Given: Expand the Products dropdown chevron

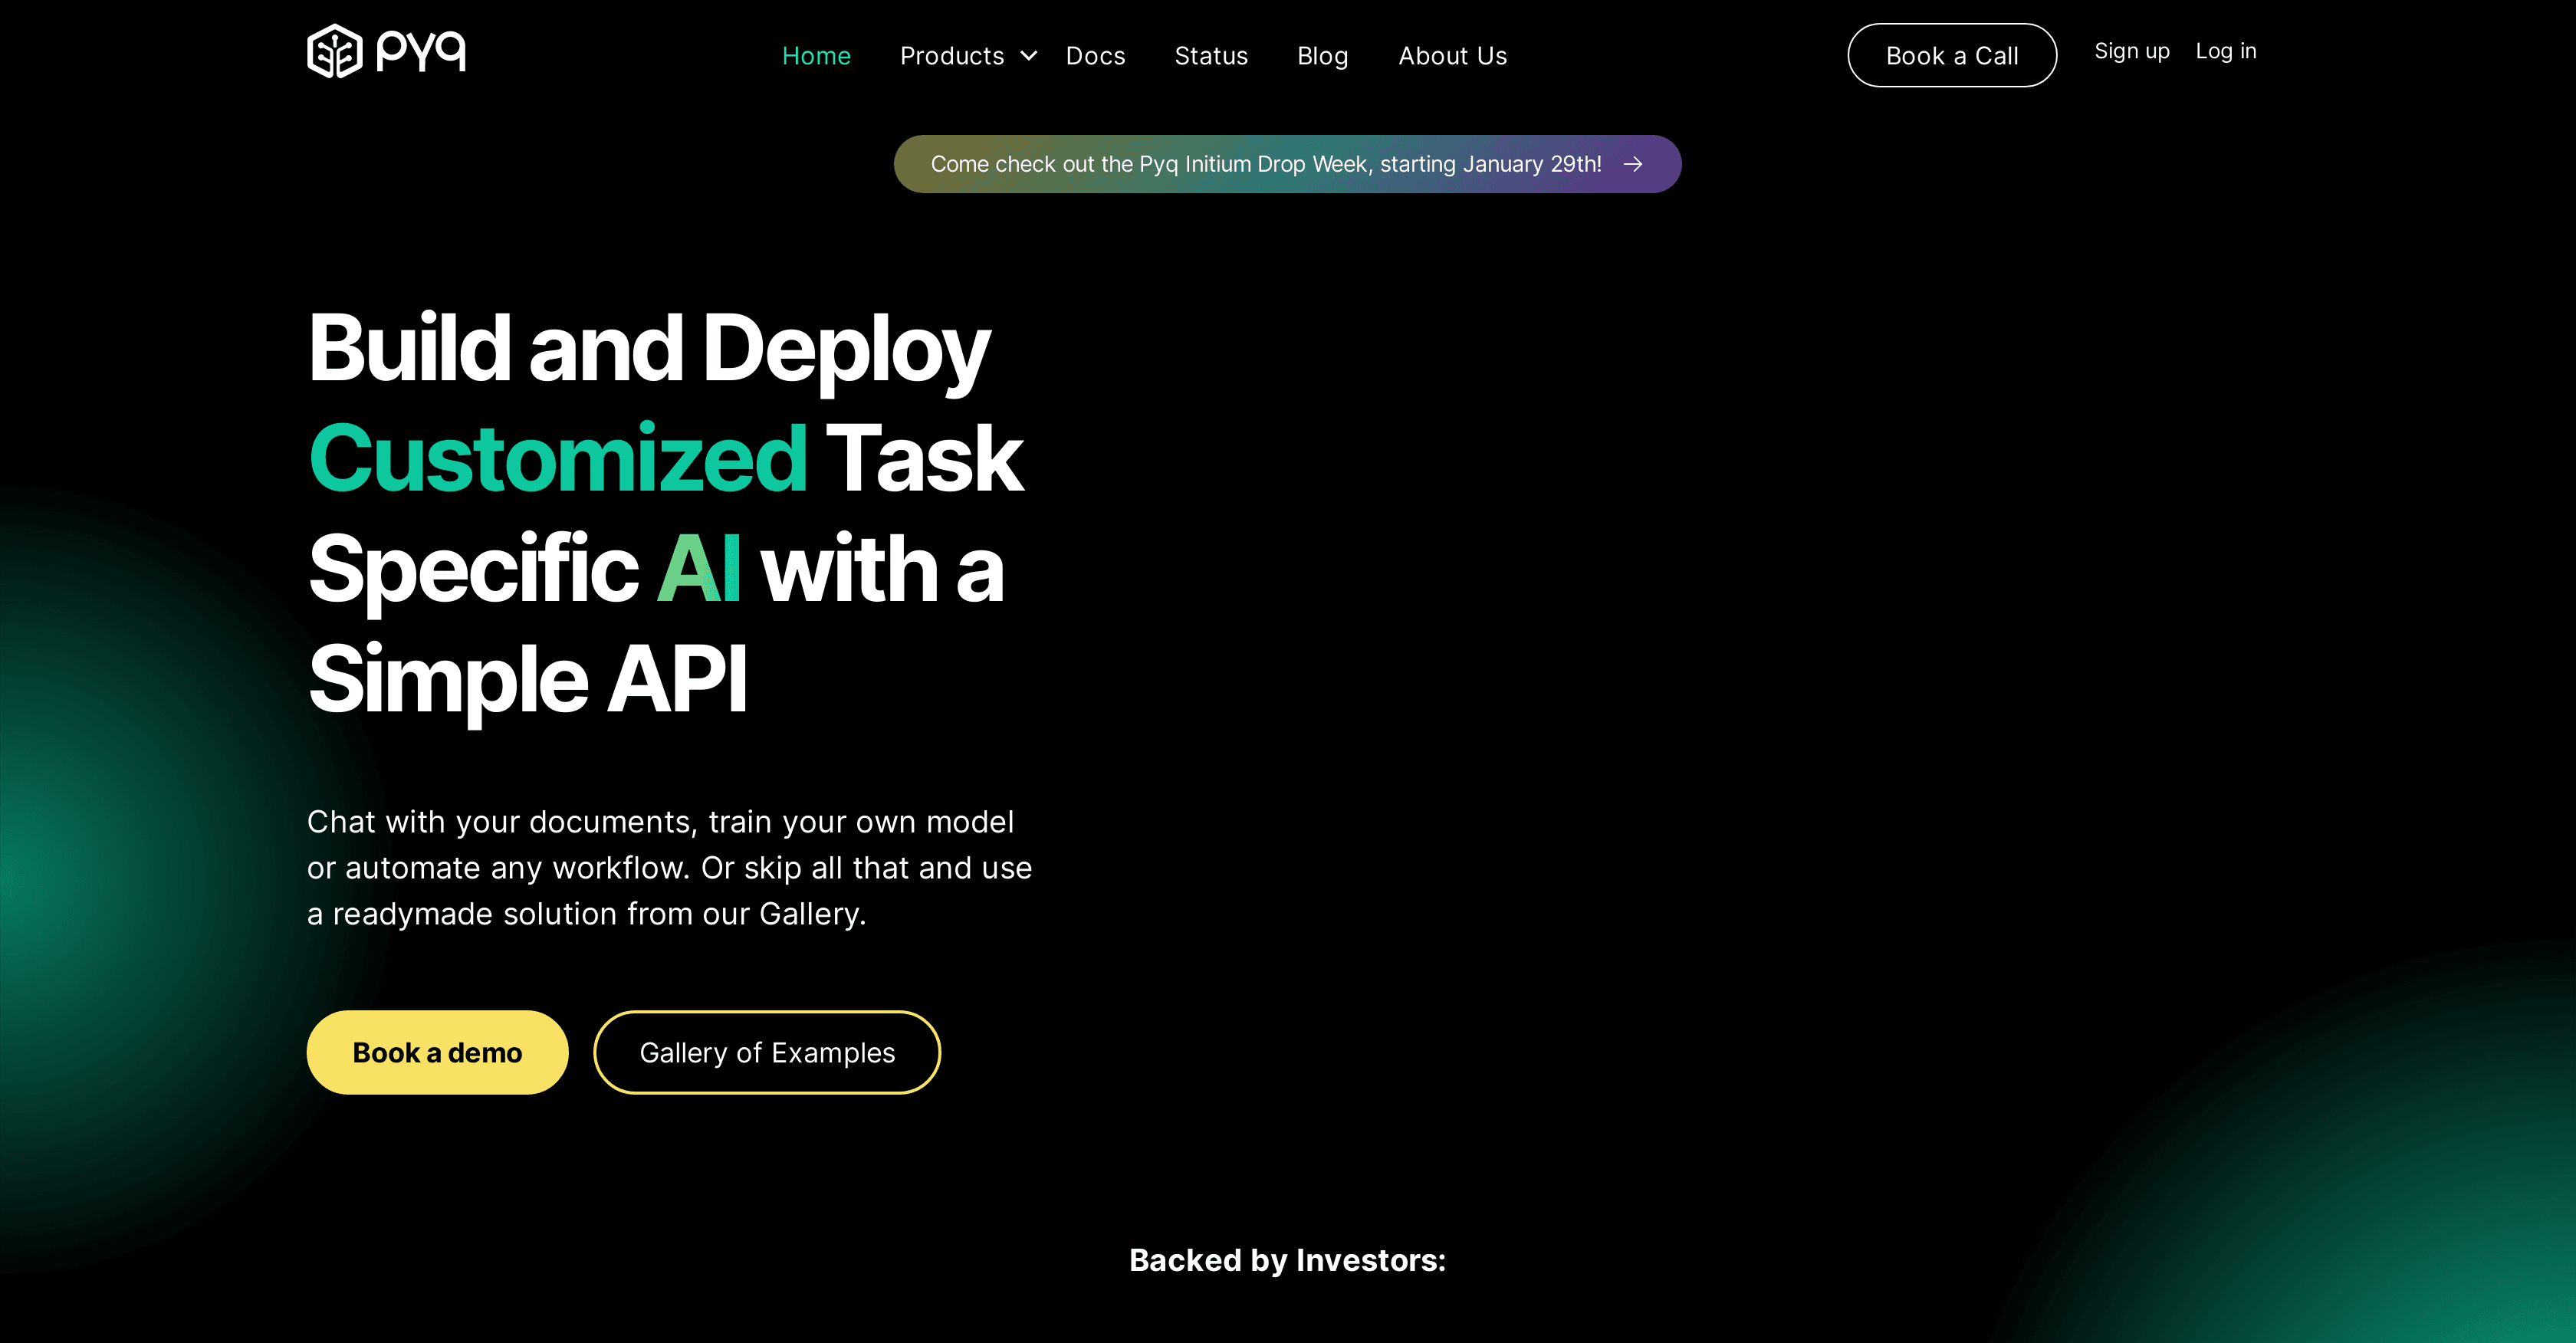Looking at the screenshot, I should (1029, 57).
